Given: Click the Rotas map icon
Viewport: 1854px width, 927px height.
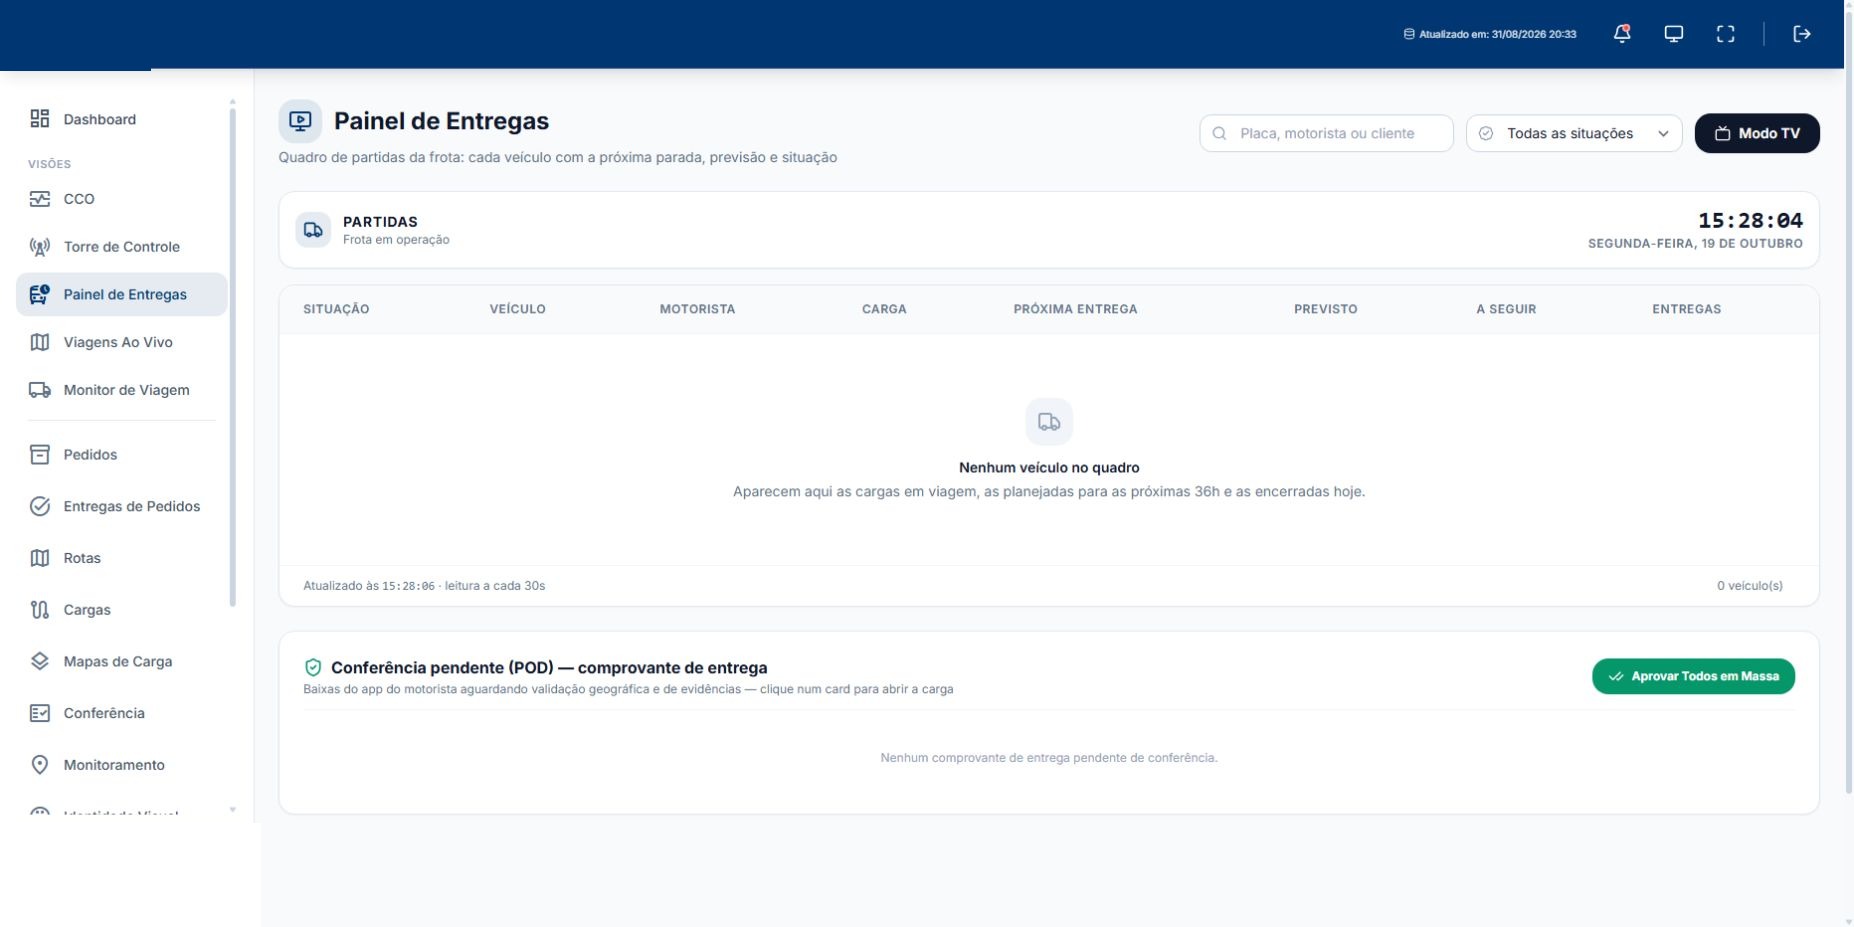Looking at the screenshot, I should (40, 558).
